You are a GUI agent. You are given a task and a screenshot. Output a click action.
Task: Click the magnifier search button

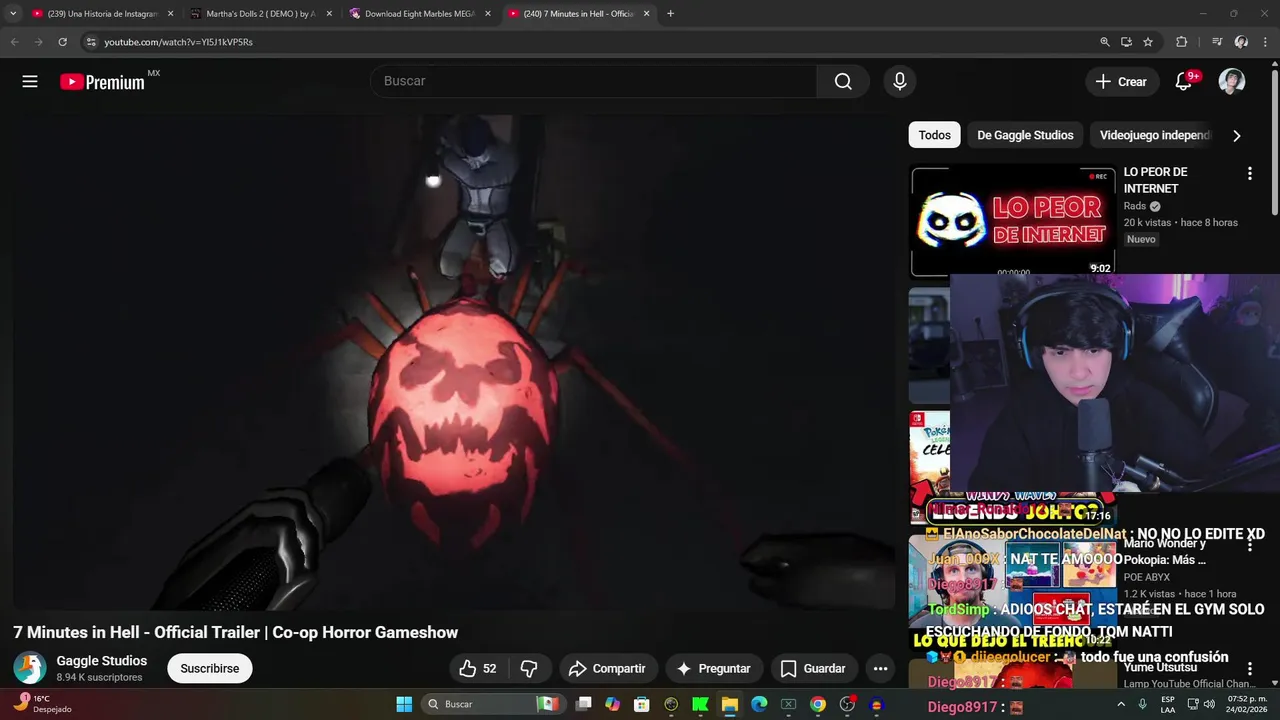(x=843, y=81)
